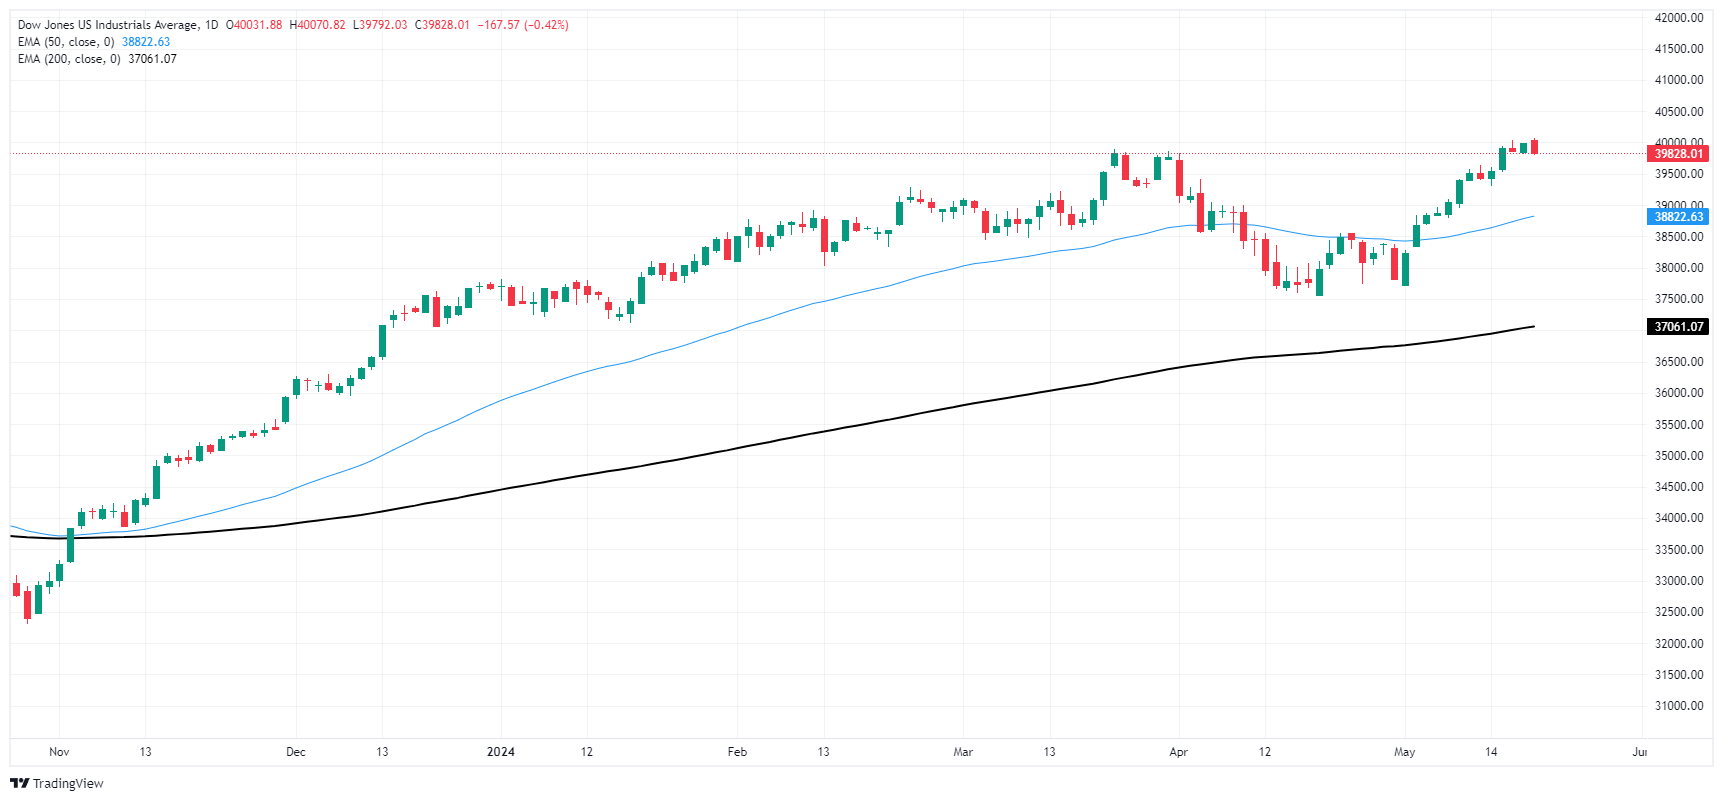This screenshot has width=1723, height=801.
Task: Click the Nov label on time axis
Action: (x=59, y=752)
